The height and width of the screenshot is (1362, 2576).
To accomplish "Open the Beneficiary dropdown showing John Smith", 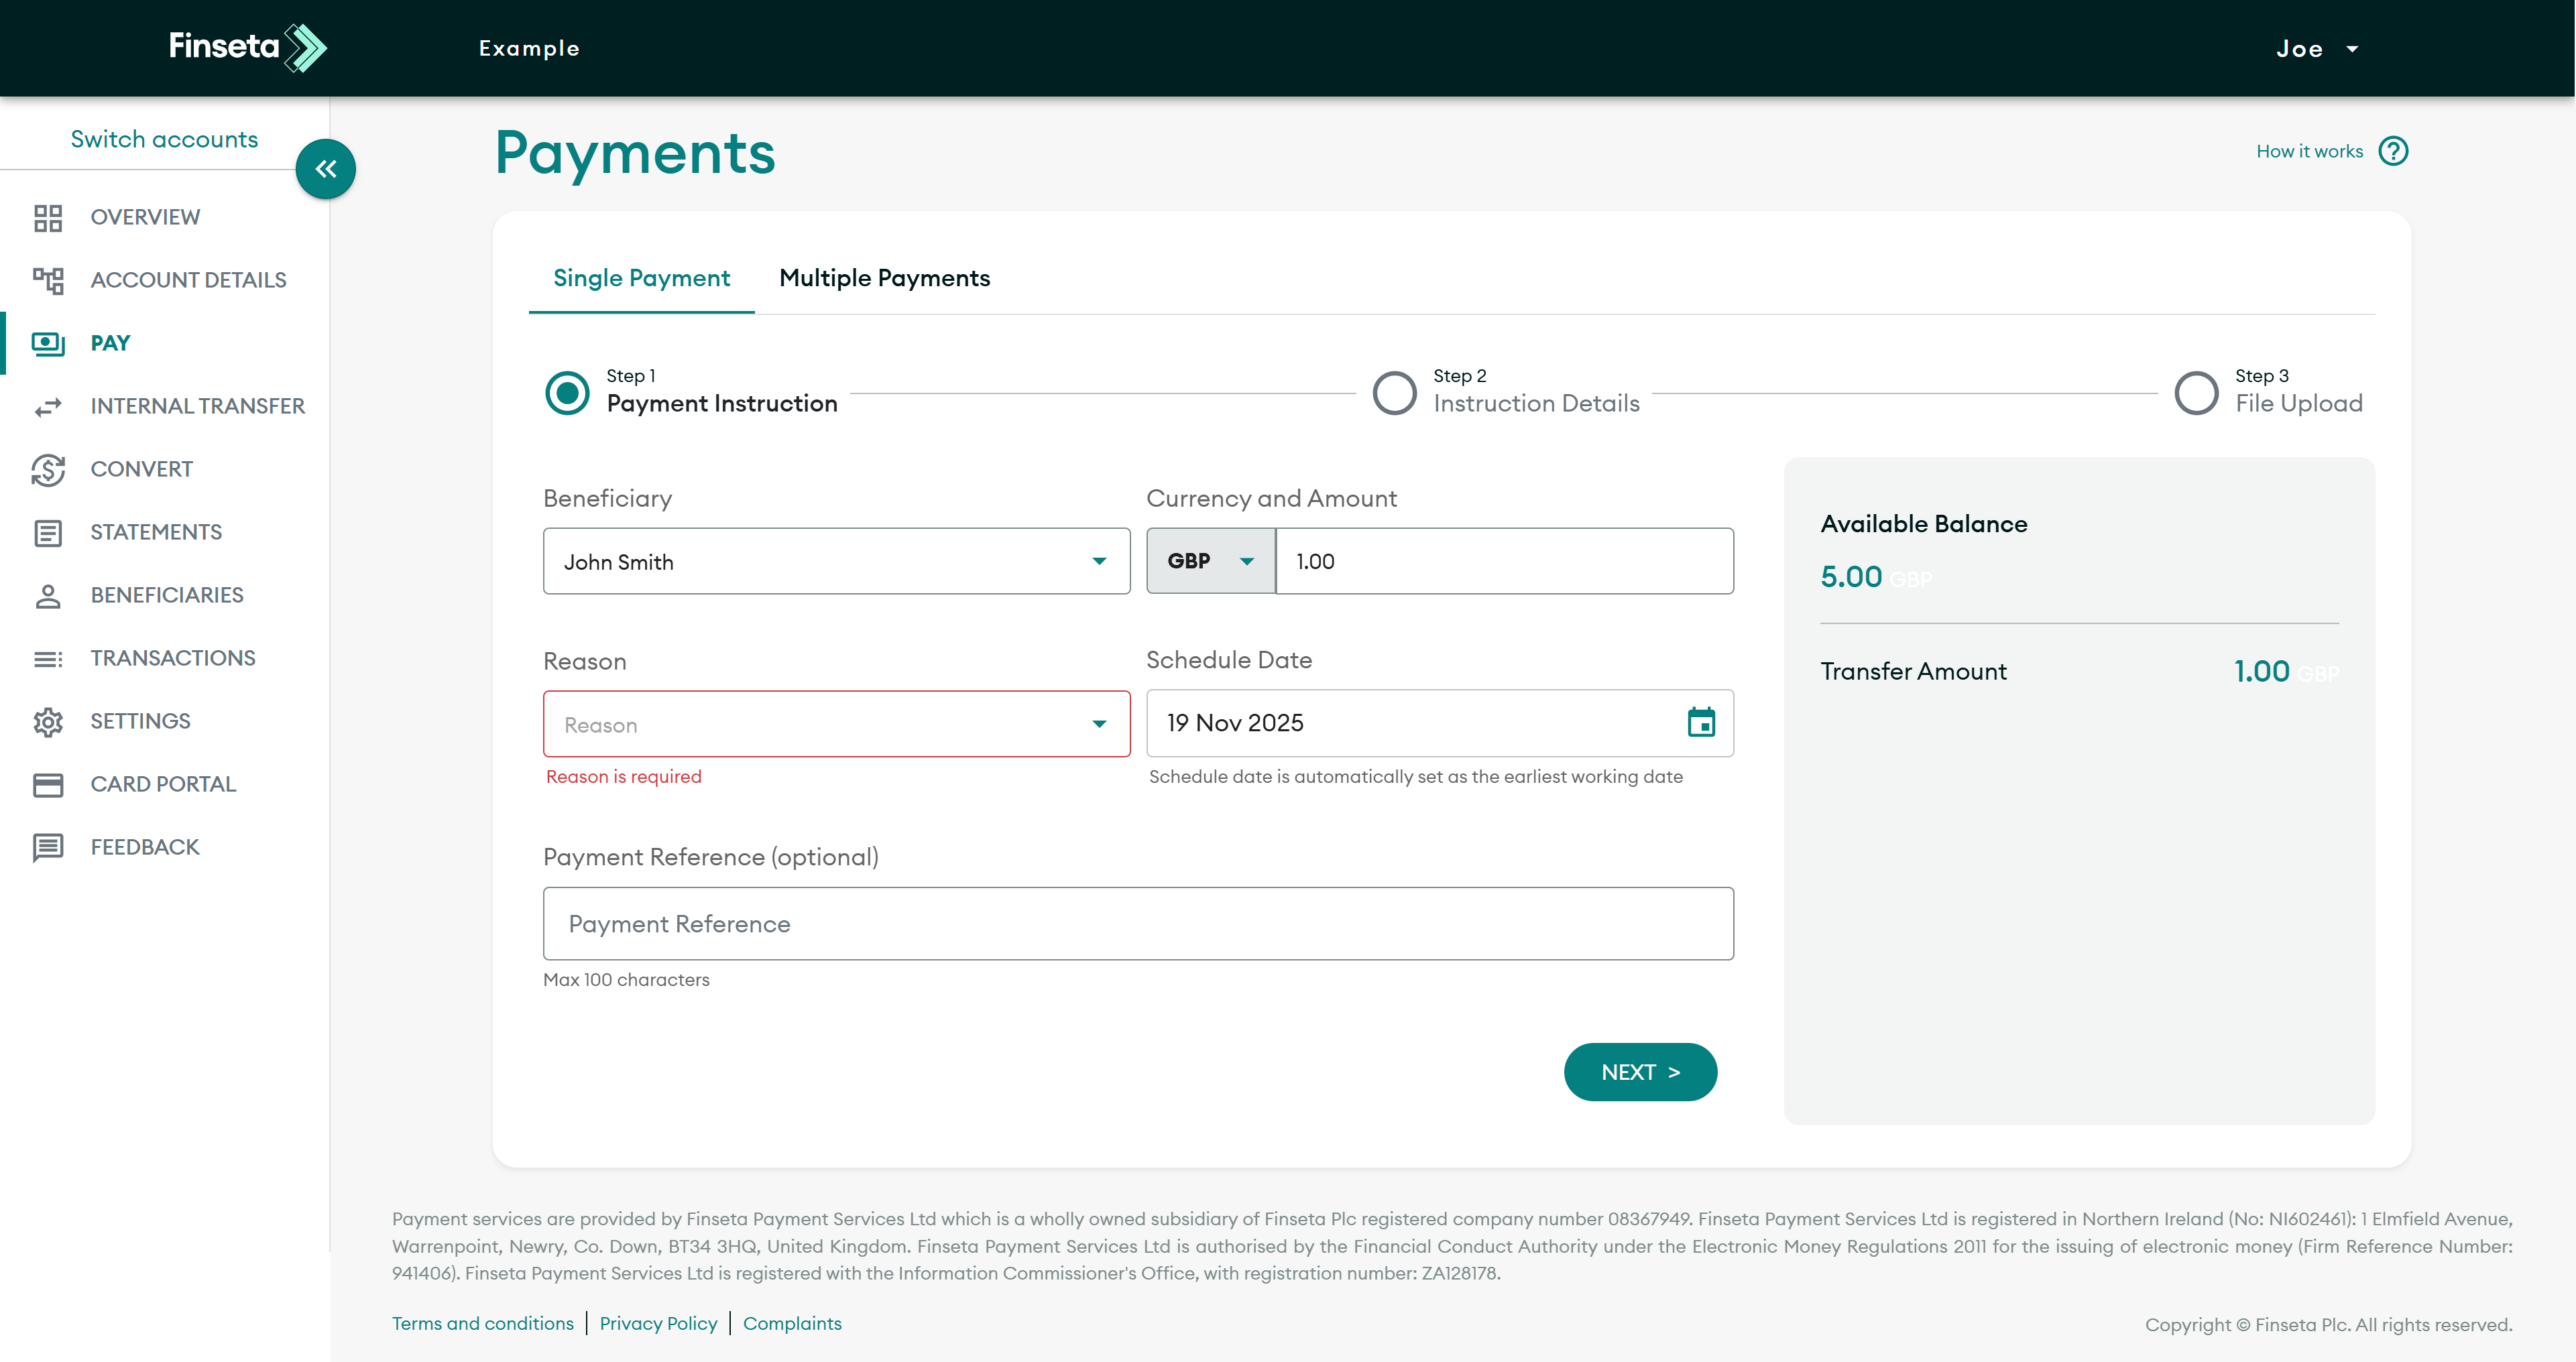I will pyautogui.click(x=836, y=561).
